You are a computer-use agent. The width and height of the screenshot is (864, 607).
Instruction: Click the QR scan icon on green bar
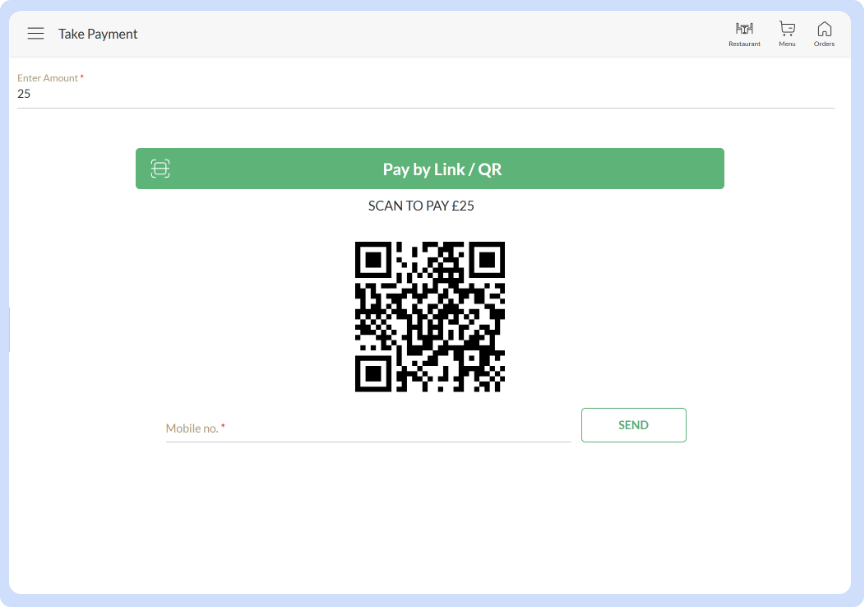(x=160, y=169)
